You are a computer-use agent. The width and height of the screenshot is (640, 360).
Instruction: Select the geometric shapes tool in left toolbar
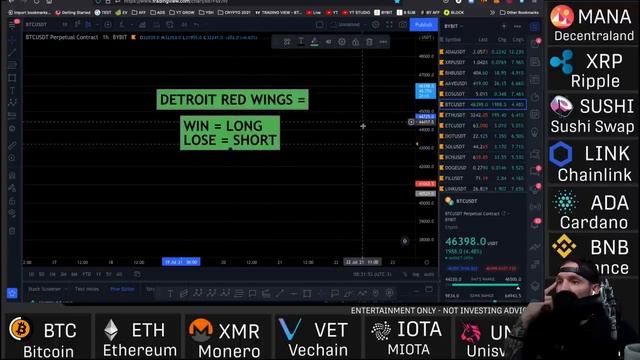12,78
